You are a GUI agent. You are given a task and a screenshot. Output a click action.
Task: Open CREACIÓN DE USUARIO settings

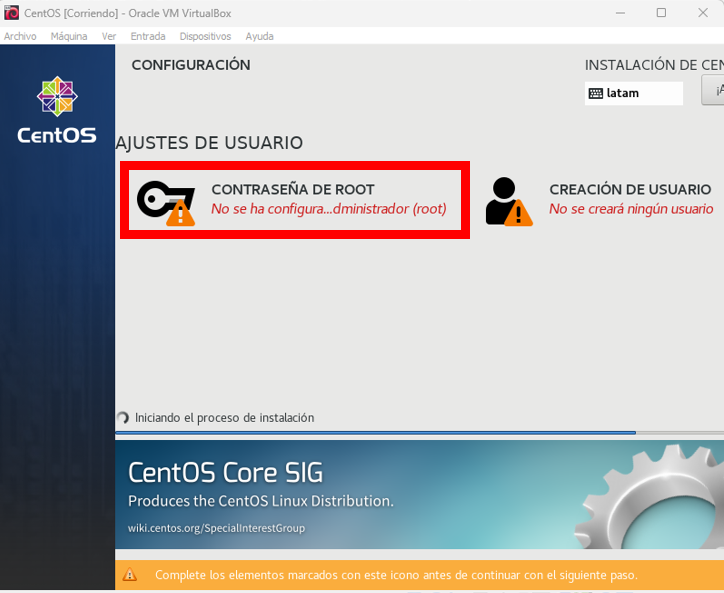point(598,200)
